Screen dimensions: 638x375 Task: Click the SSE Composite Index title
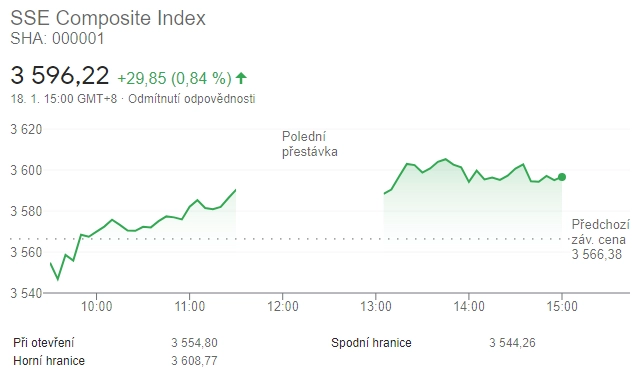(x=108, y=18)
